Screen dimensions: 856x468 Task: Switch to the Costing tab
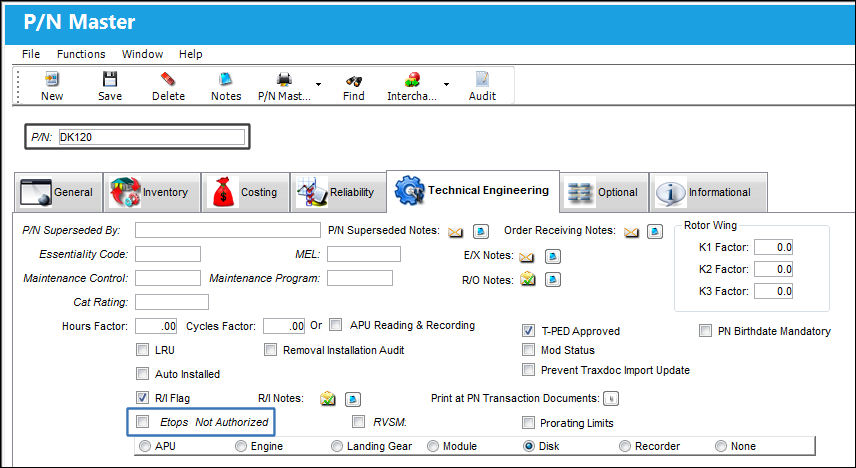coord(246,192)
